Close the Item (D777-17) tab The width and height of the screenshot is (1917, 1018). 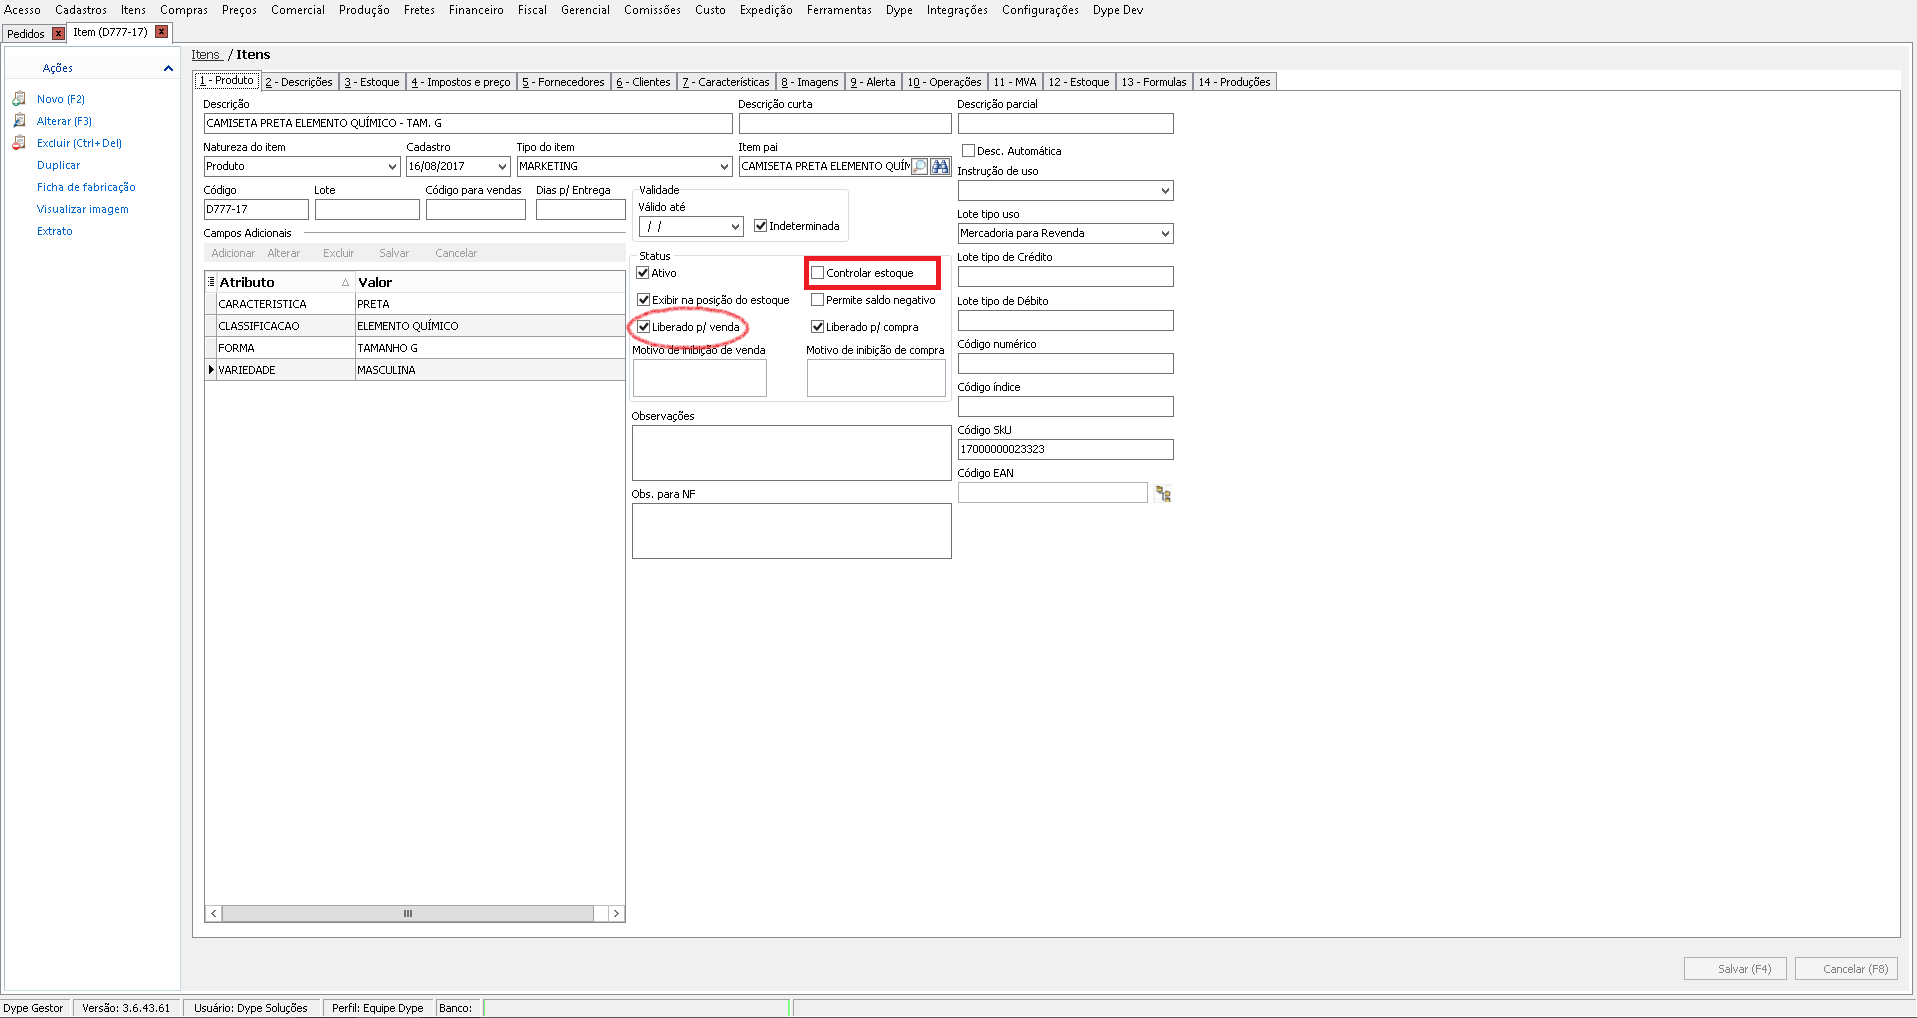pos(161,32)
